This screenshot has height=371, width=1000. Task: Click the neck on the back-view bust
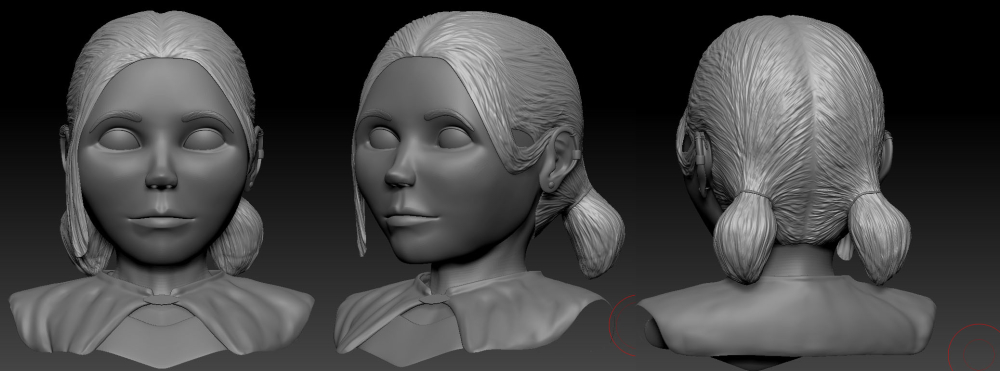pos(797,262)
